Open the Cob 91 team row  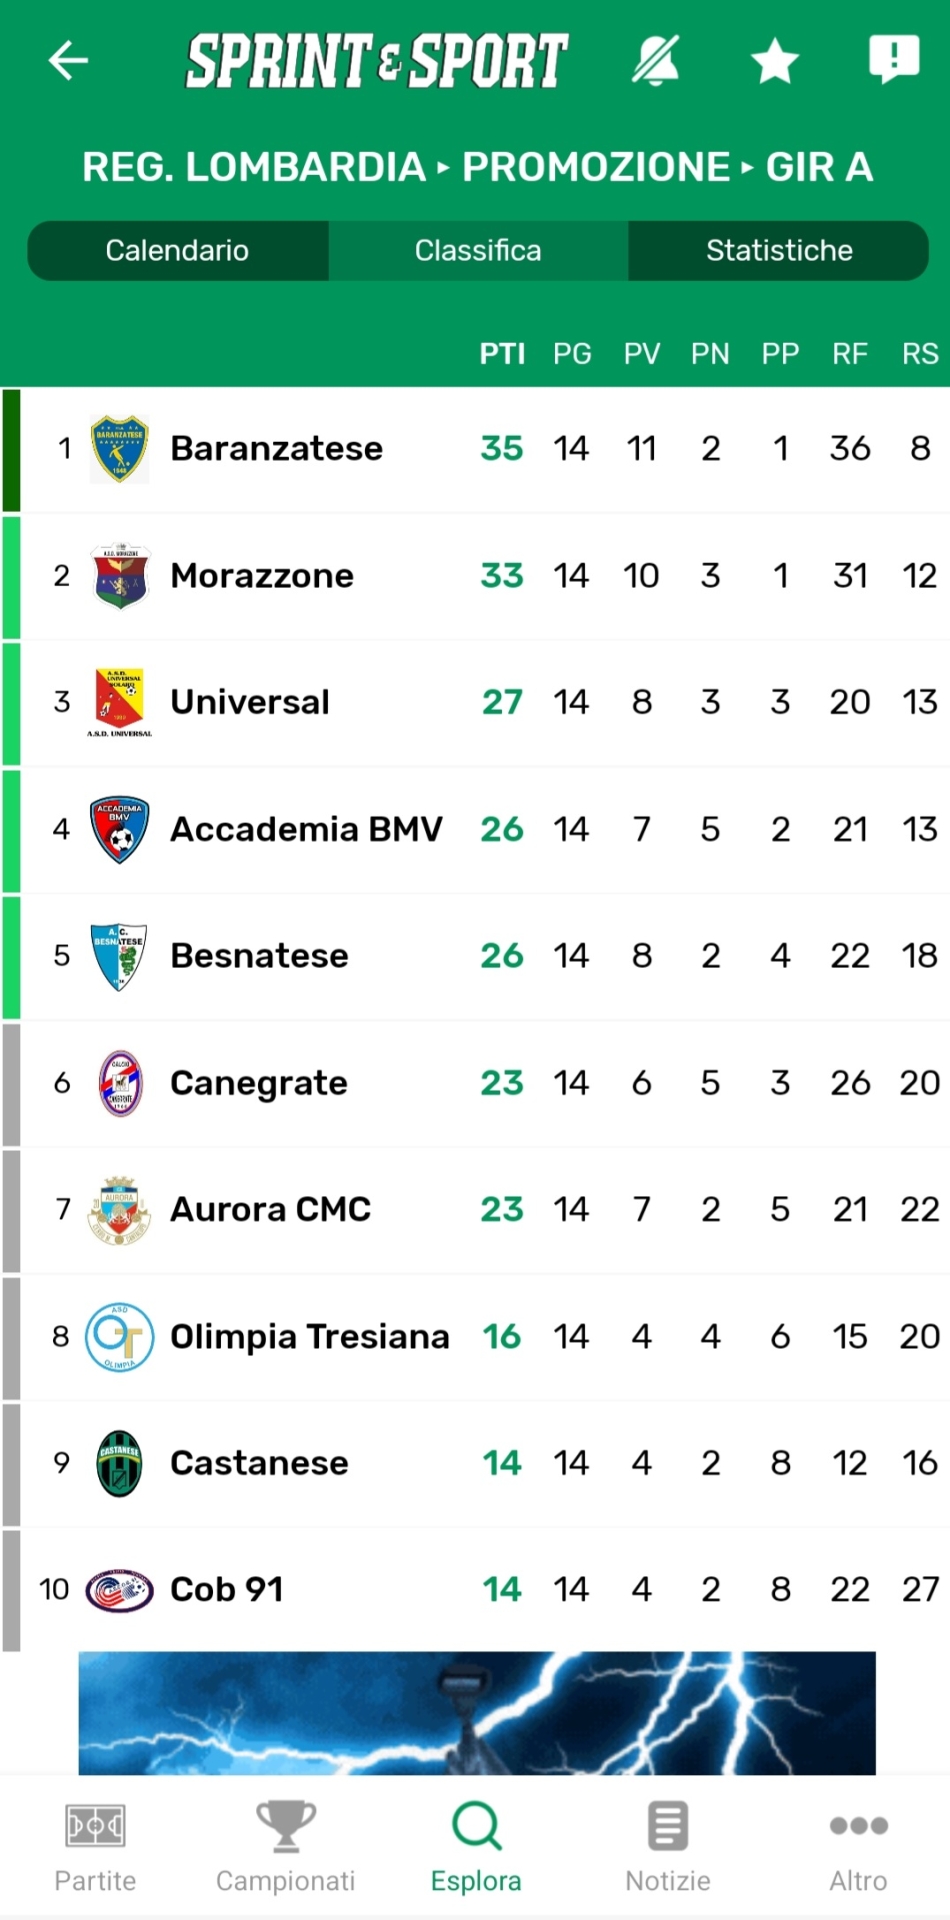227,1590
